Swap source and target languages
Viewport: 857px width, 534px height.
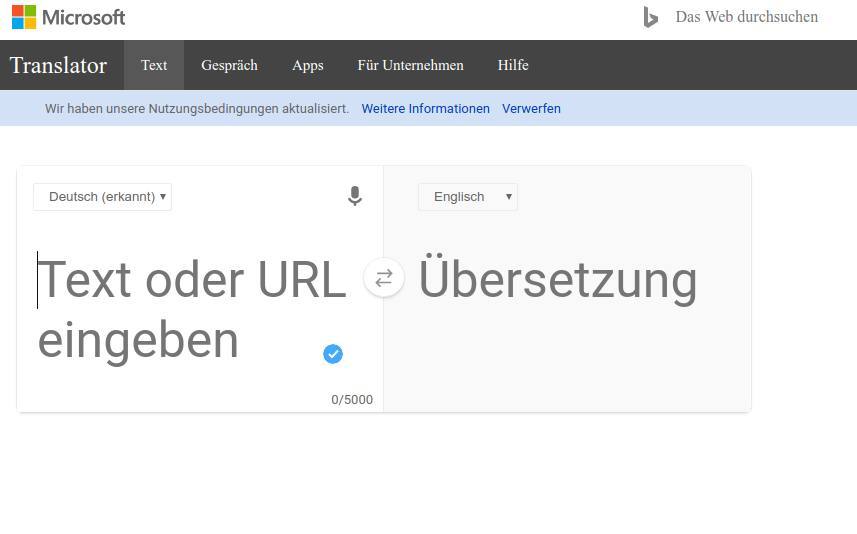(384, 278)
